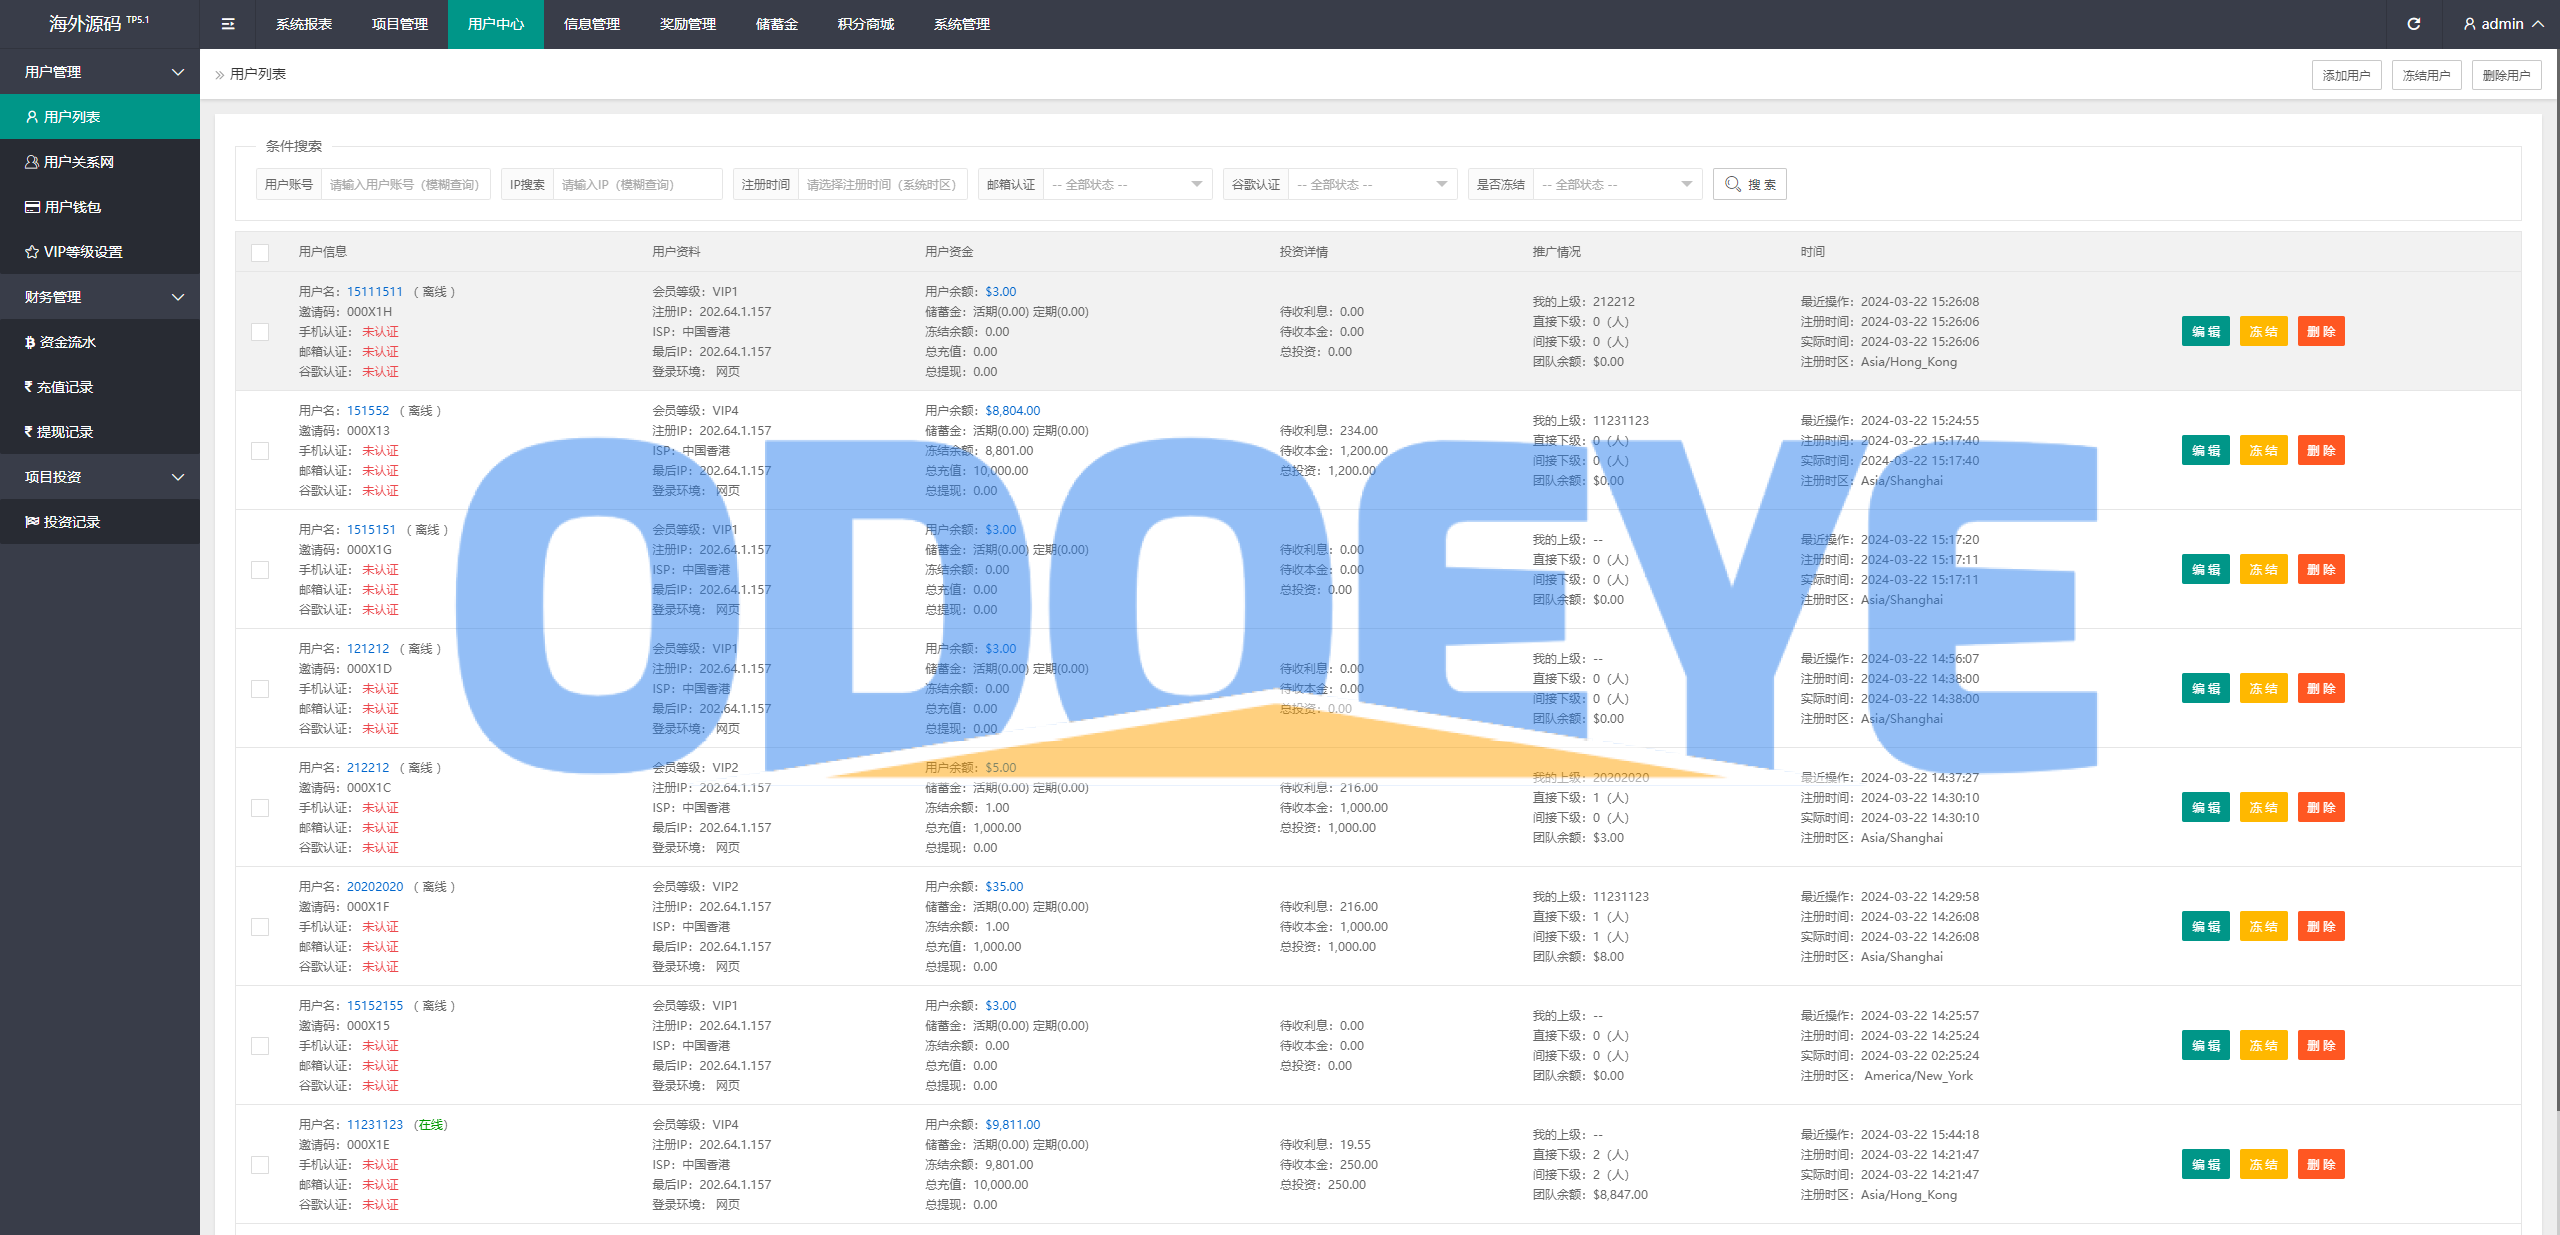This screenshot has height=1235, width=2560.
Task: Click the magnifier search button
Action: (1750, 184)
